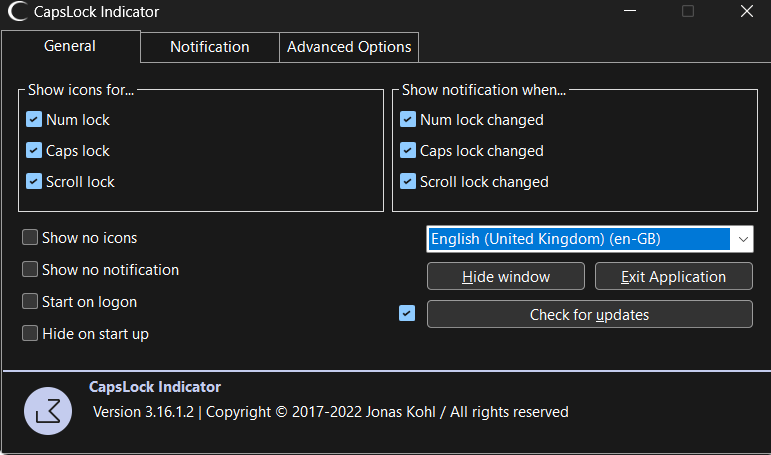Image resolution: width=771 pixels, height=455 pixels.
Task: Click the Jonas Kohl logo icon
Action: (48, 411)
